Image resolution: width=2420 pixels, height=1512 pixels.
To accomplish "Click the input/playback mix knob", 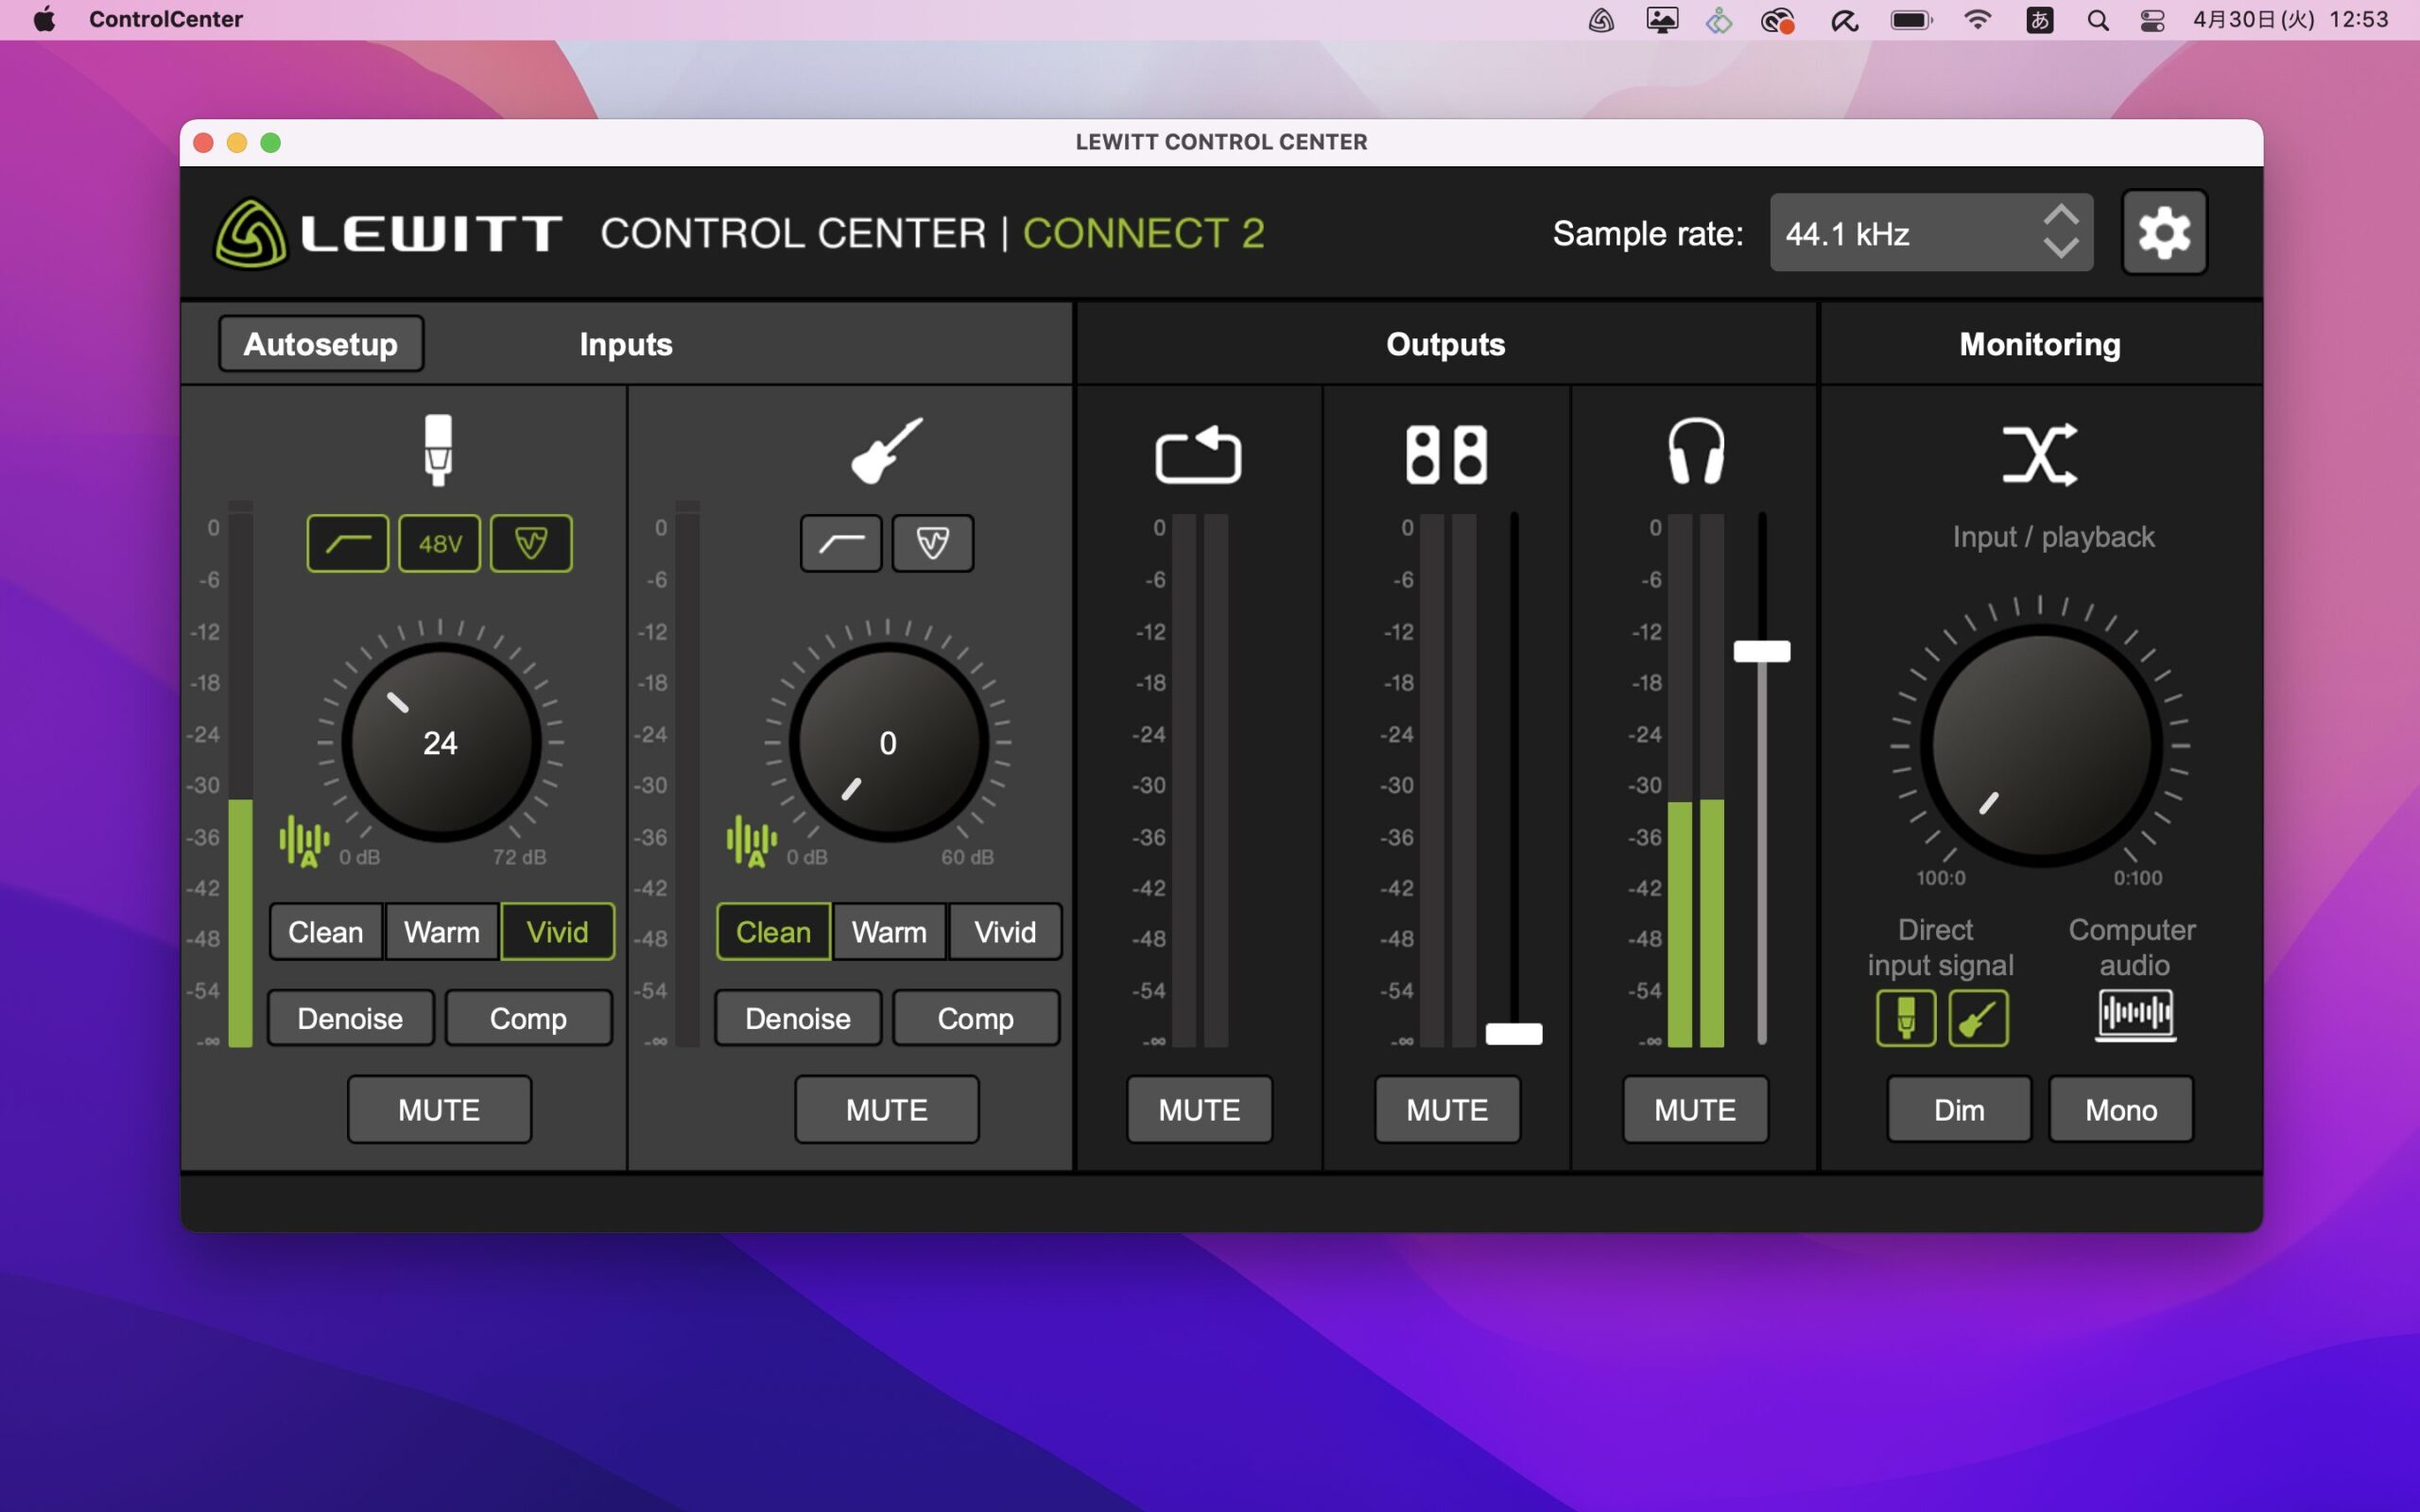I will coord(2040,745).
